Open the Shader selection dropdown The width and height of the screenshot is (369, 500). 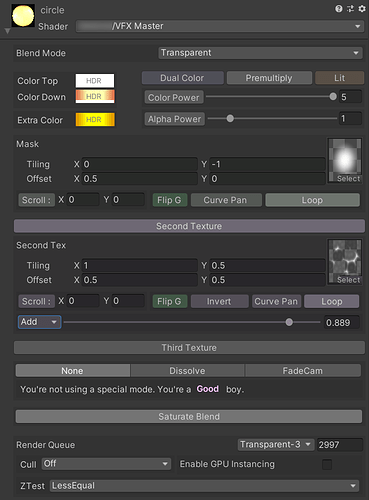point(219,26)
